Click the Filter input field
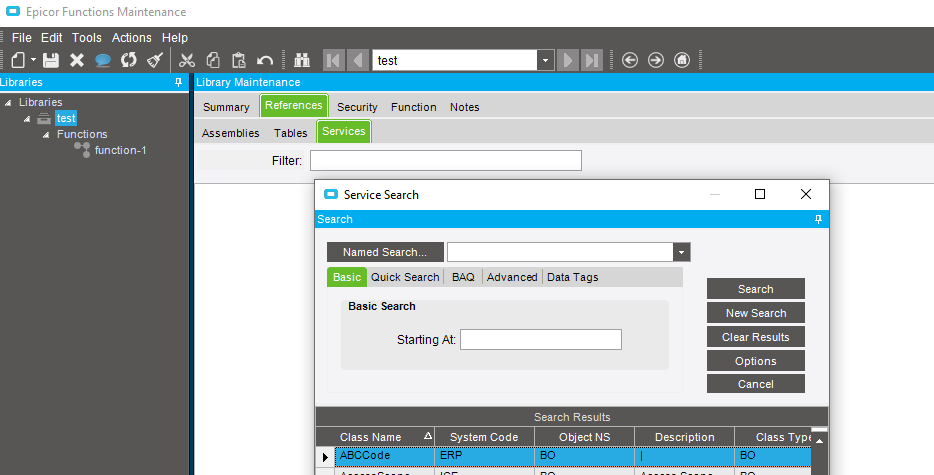The height and width of the screenshot is (475, 934). [x=446, y=160]
